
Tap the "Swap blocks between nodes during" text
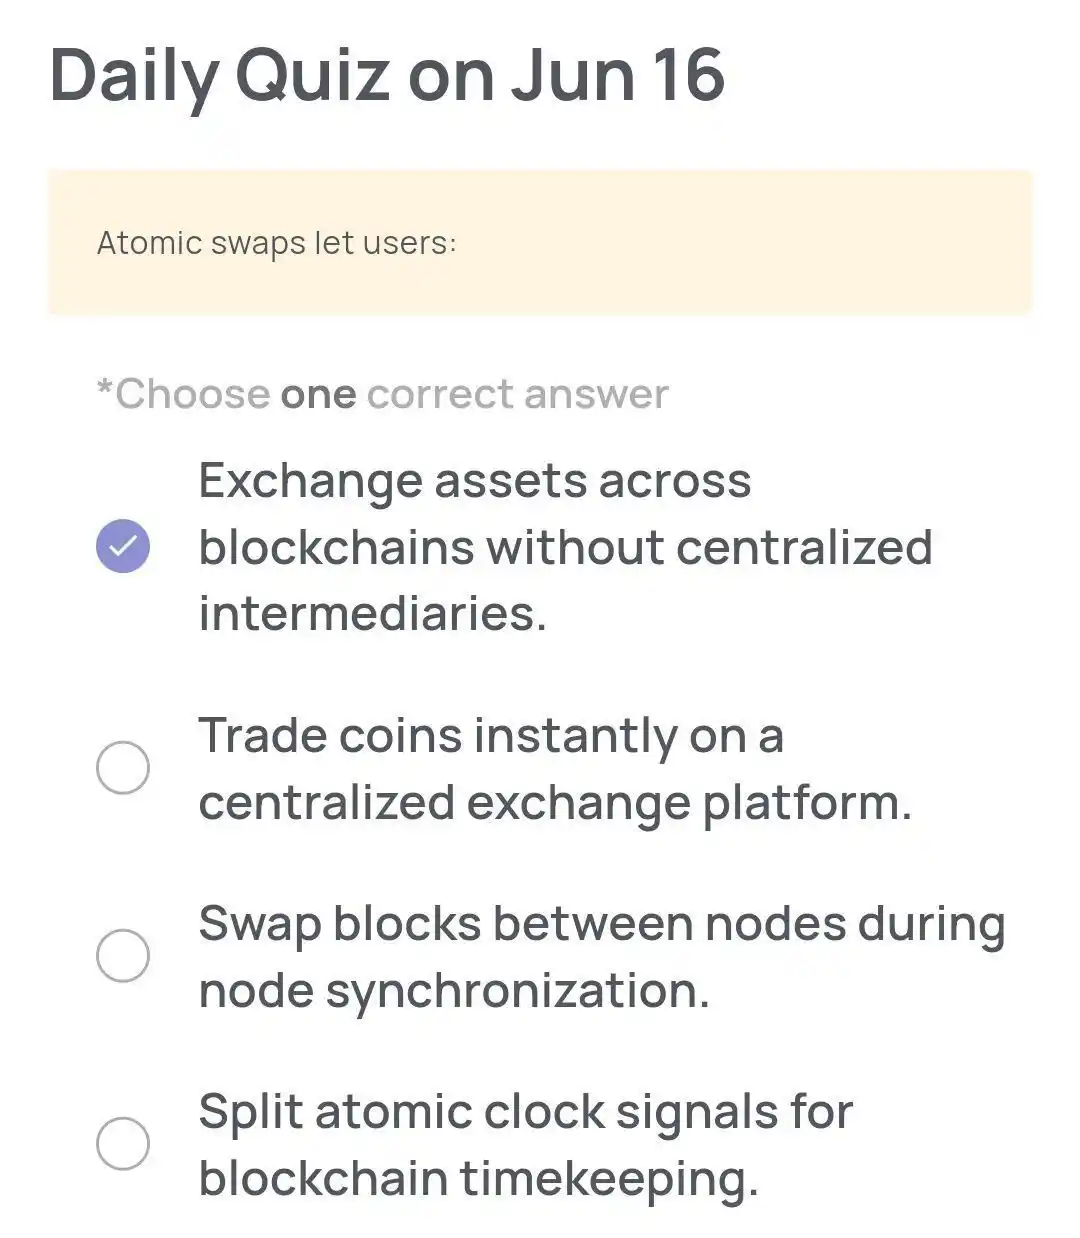[601, 924]
